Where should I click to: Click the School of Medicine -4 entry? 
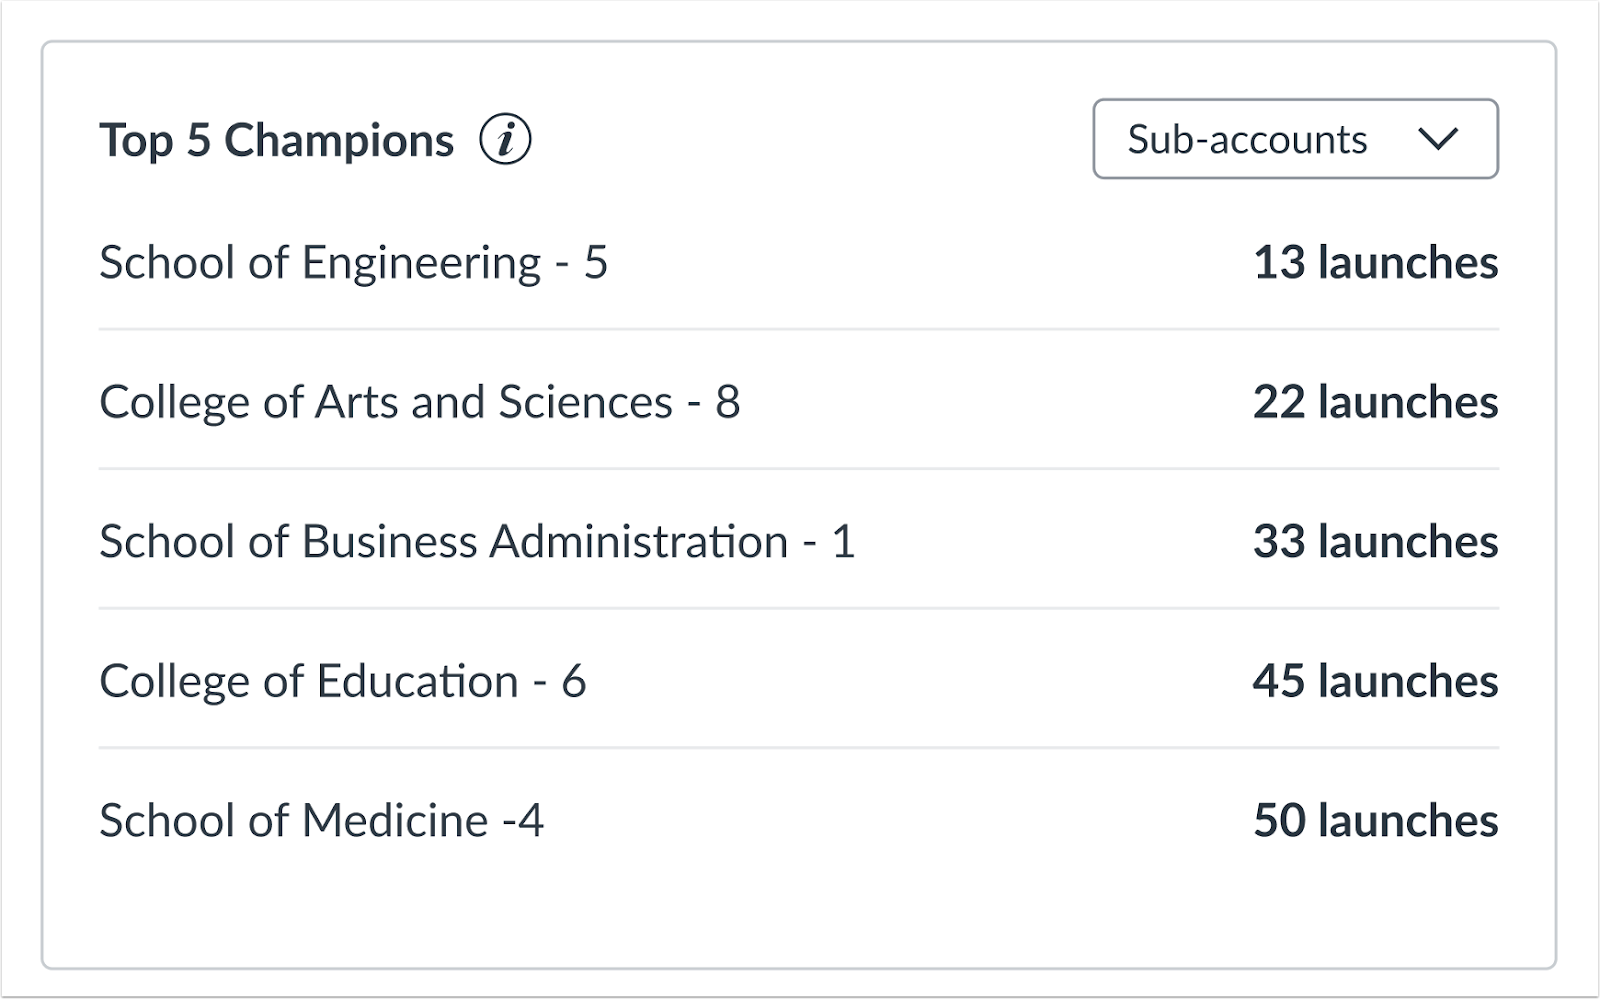[x=321, y=821]
